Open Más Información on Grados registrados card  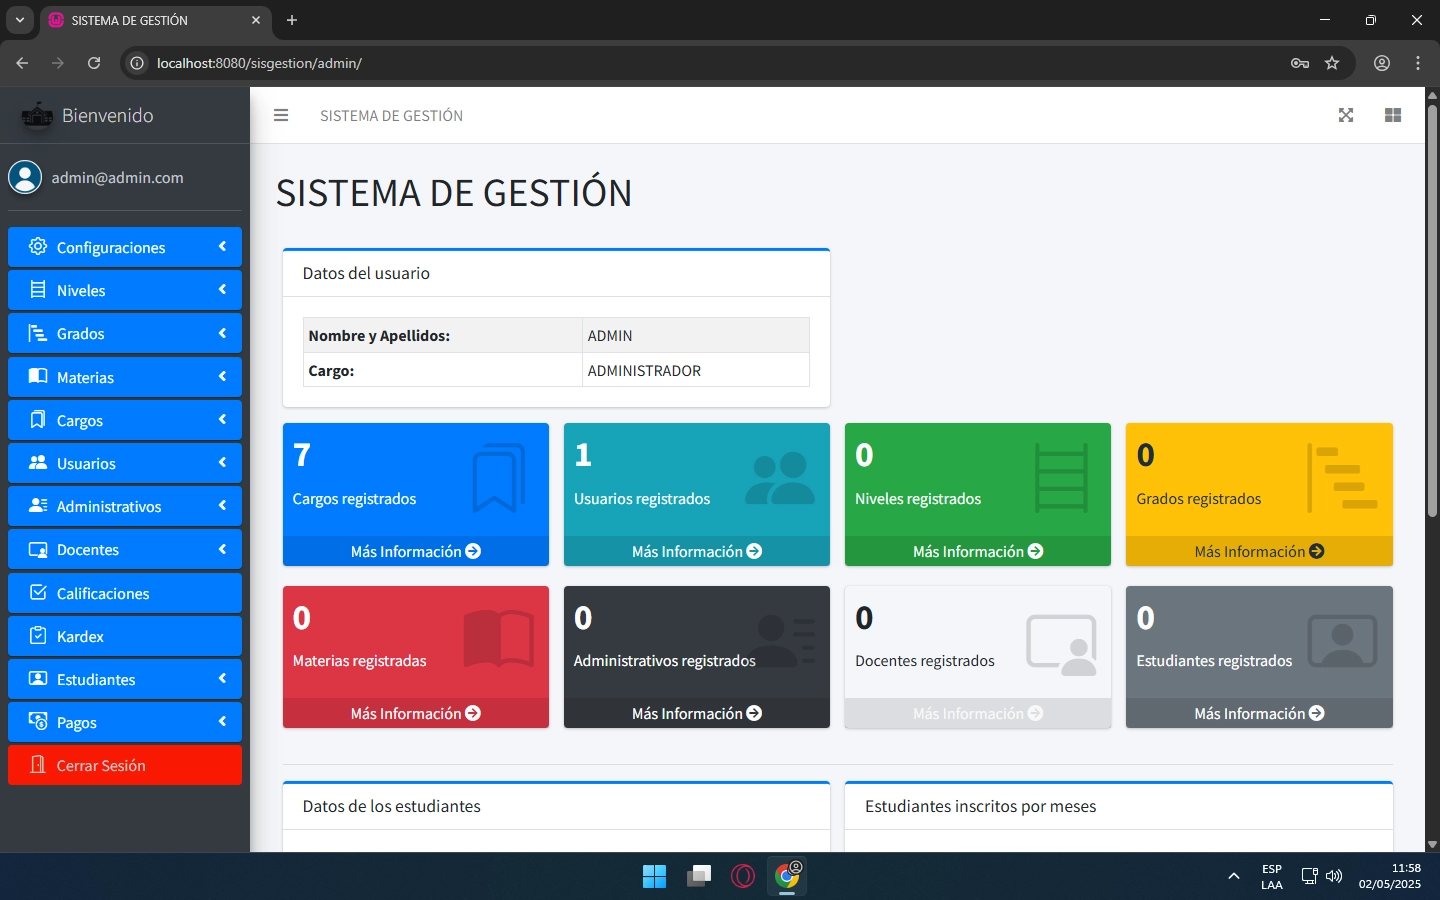point(1259,551)
